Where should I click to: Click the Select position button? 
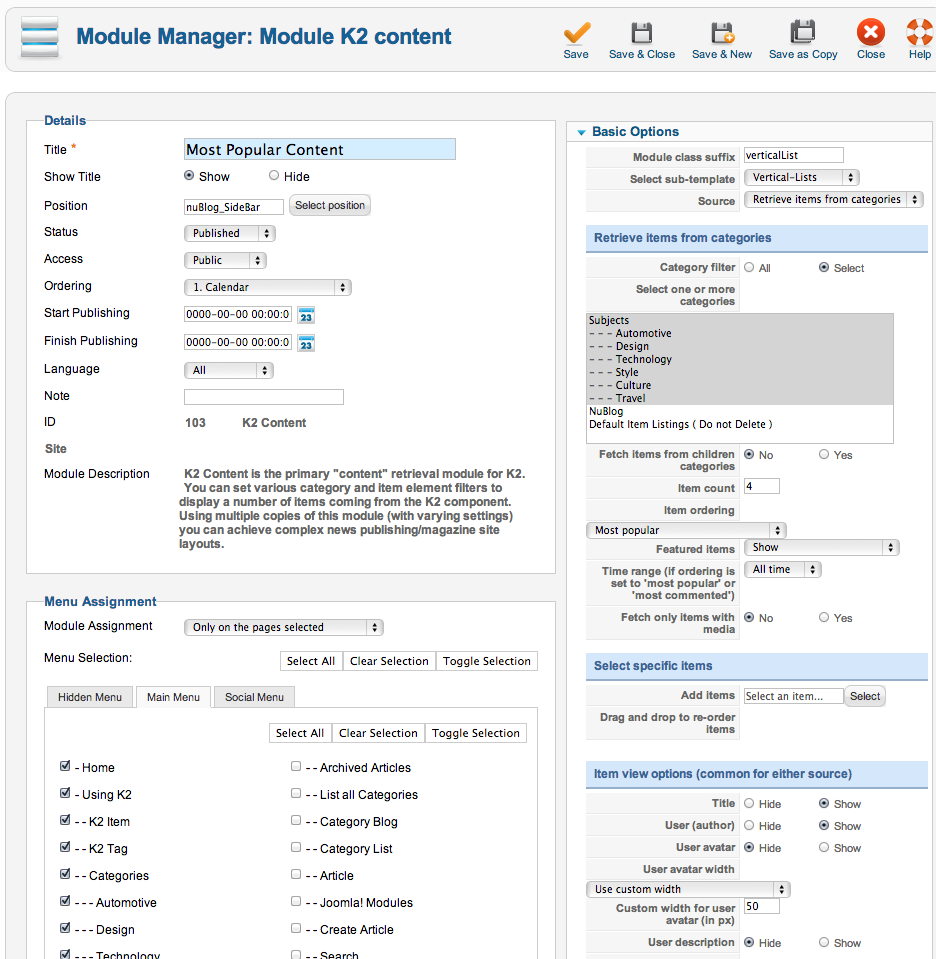point(330,206)
